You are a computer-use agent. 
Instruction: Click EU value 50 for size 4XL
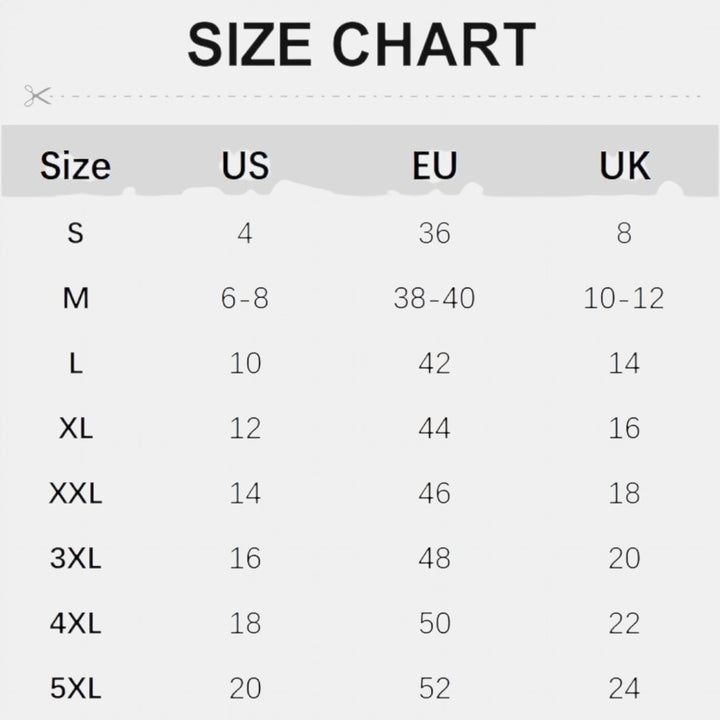434,624
